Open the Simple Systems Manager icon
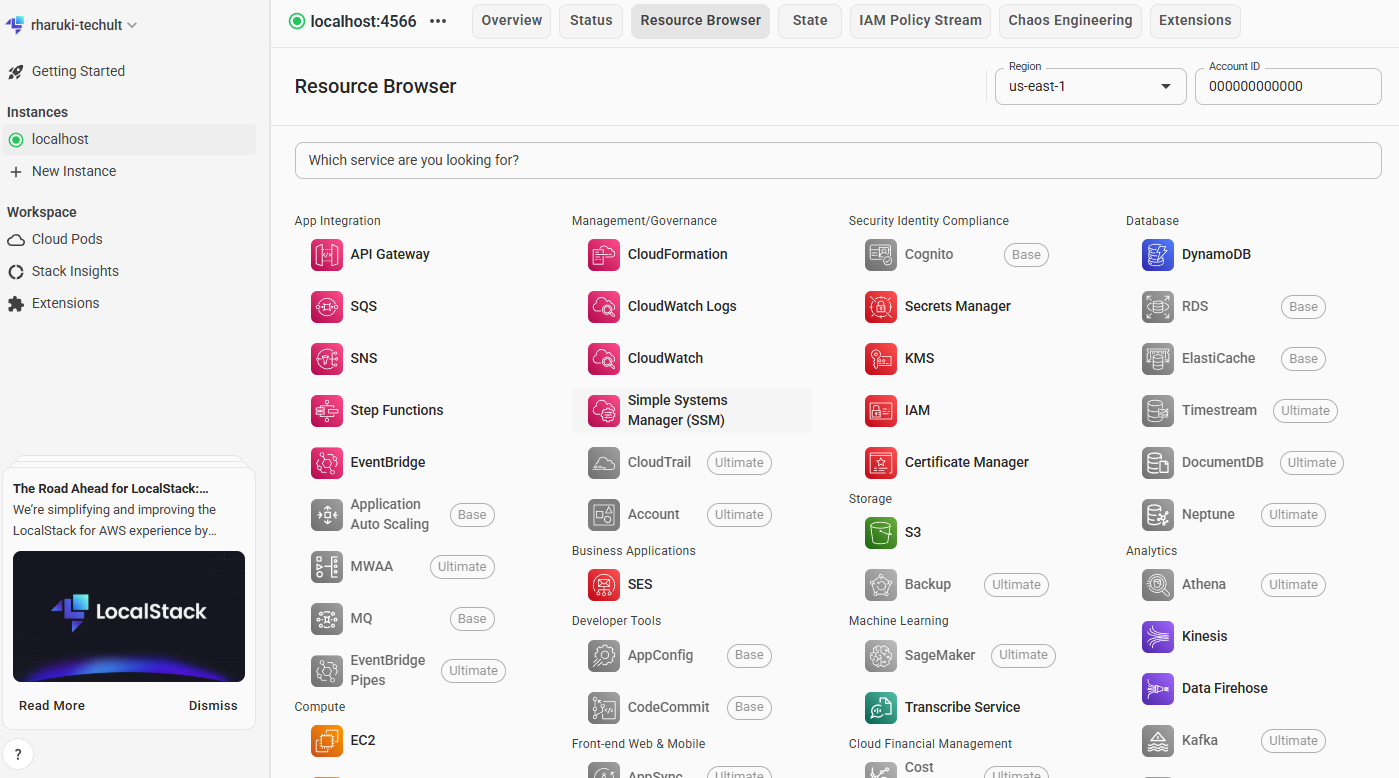The height and width of the screenshot is (778, 1399). [x=604, y=411]
